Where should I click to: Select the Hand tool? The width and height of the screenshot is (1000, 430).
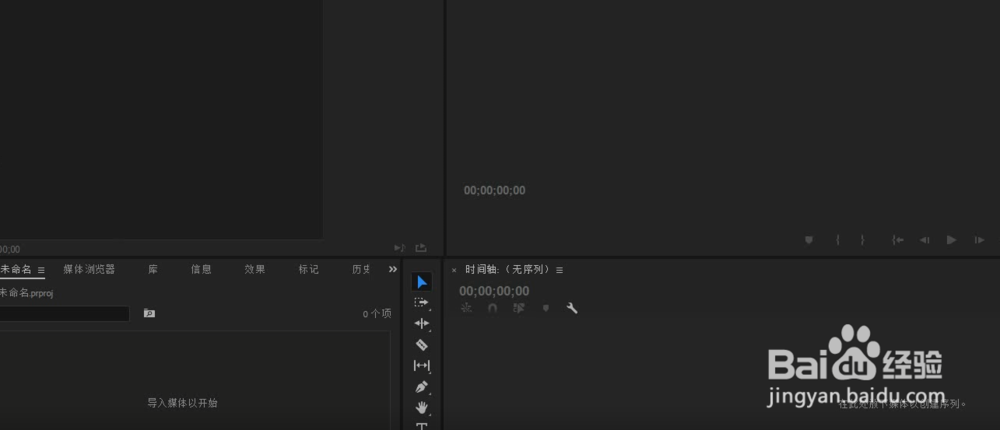422,407
